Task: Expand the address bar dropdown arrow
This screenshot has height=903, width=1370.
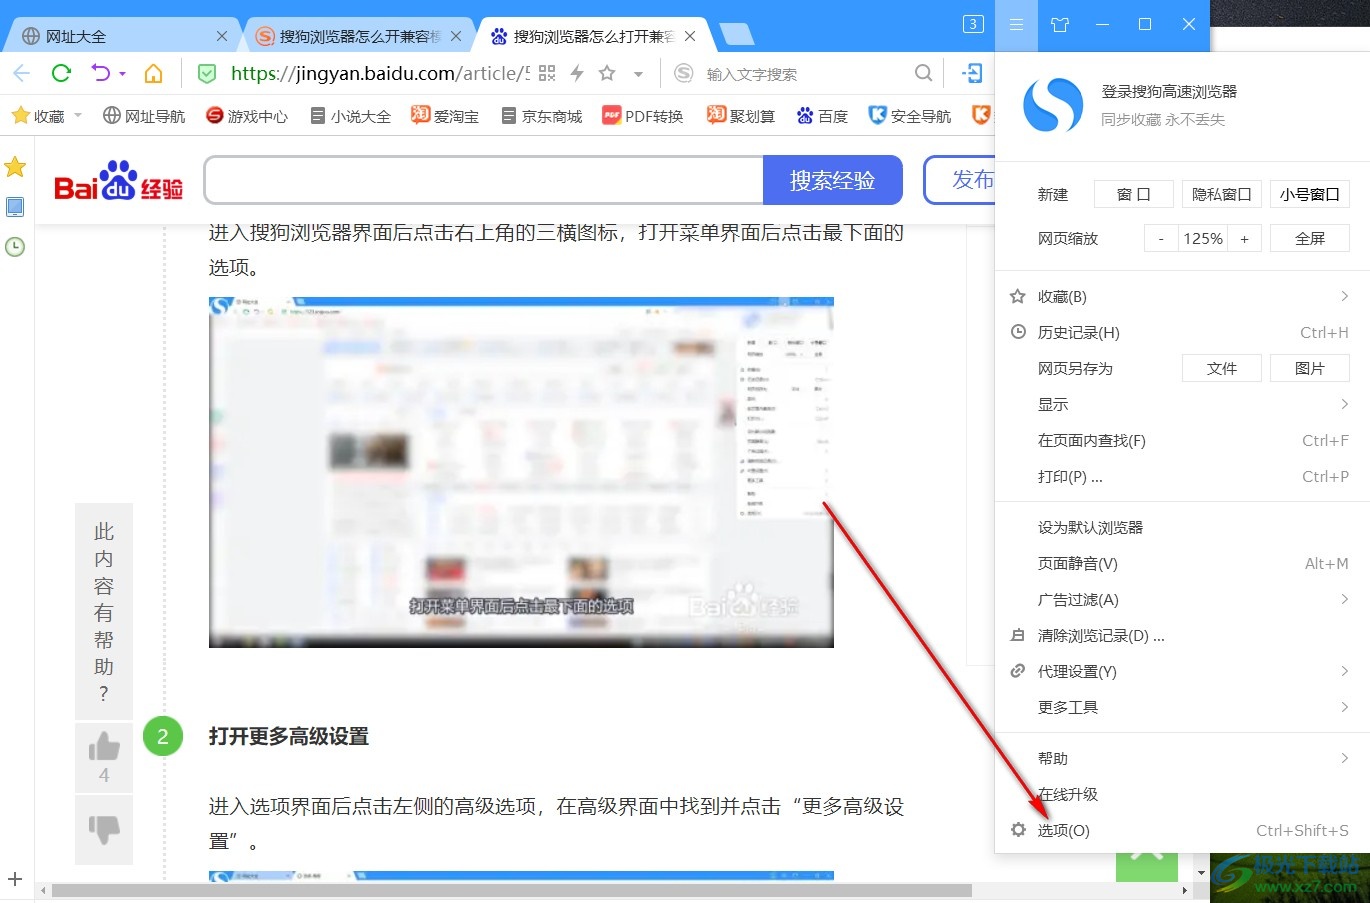Action: coord(638,74)
